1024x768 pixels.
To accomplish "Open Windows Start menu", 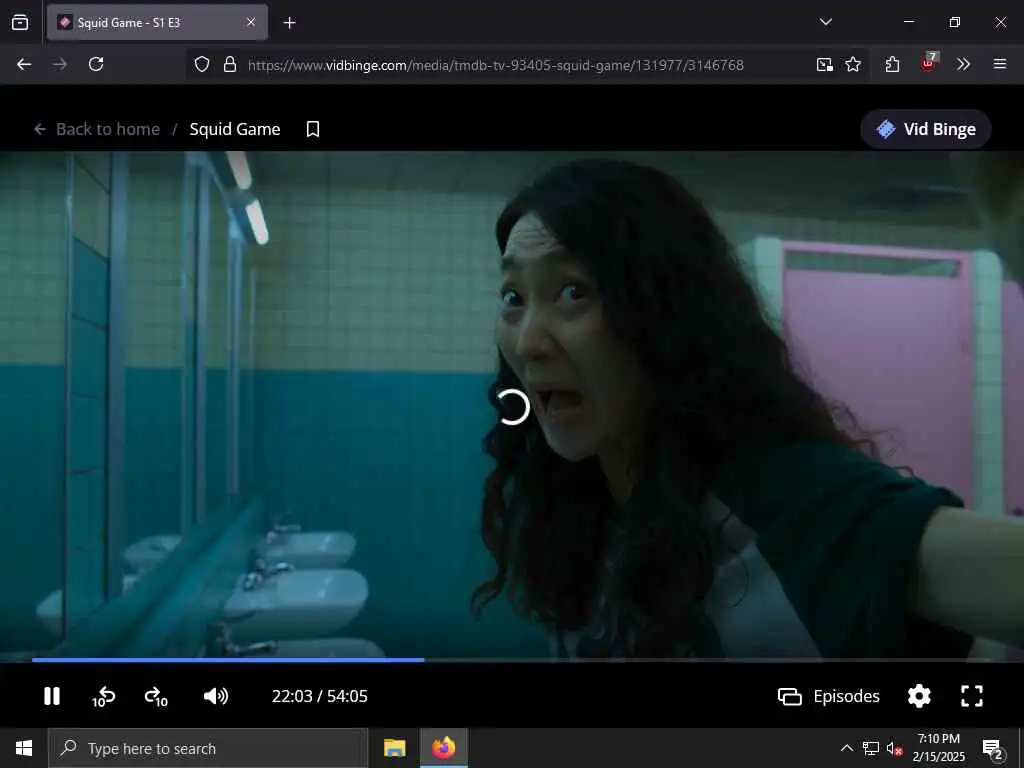I will 24,748.
